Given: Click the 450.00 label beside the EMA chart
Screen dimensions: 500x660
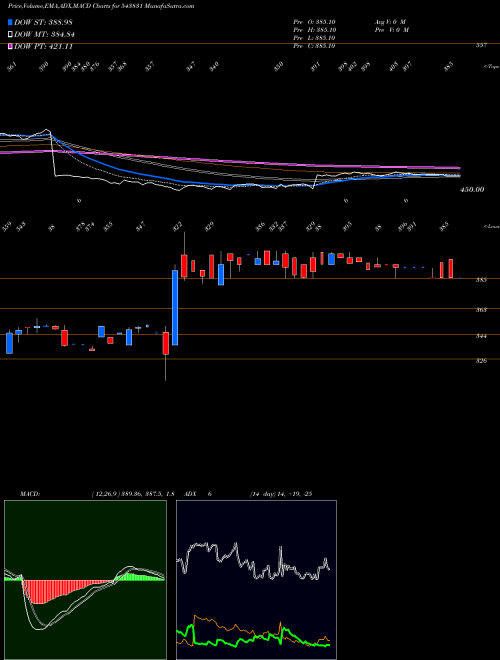Looking at the screenshot, I should point(472,190).
